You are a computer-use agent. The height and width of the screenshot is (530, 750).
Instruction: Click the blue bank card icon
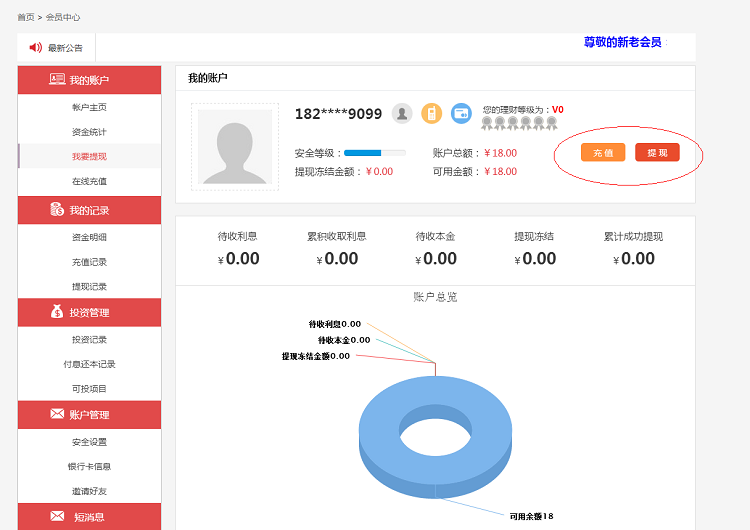[x=461, y=114]
